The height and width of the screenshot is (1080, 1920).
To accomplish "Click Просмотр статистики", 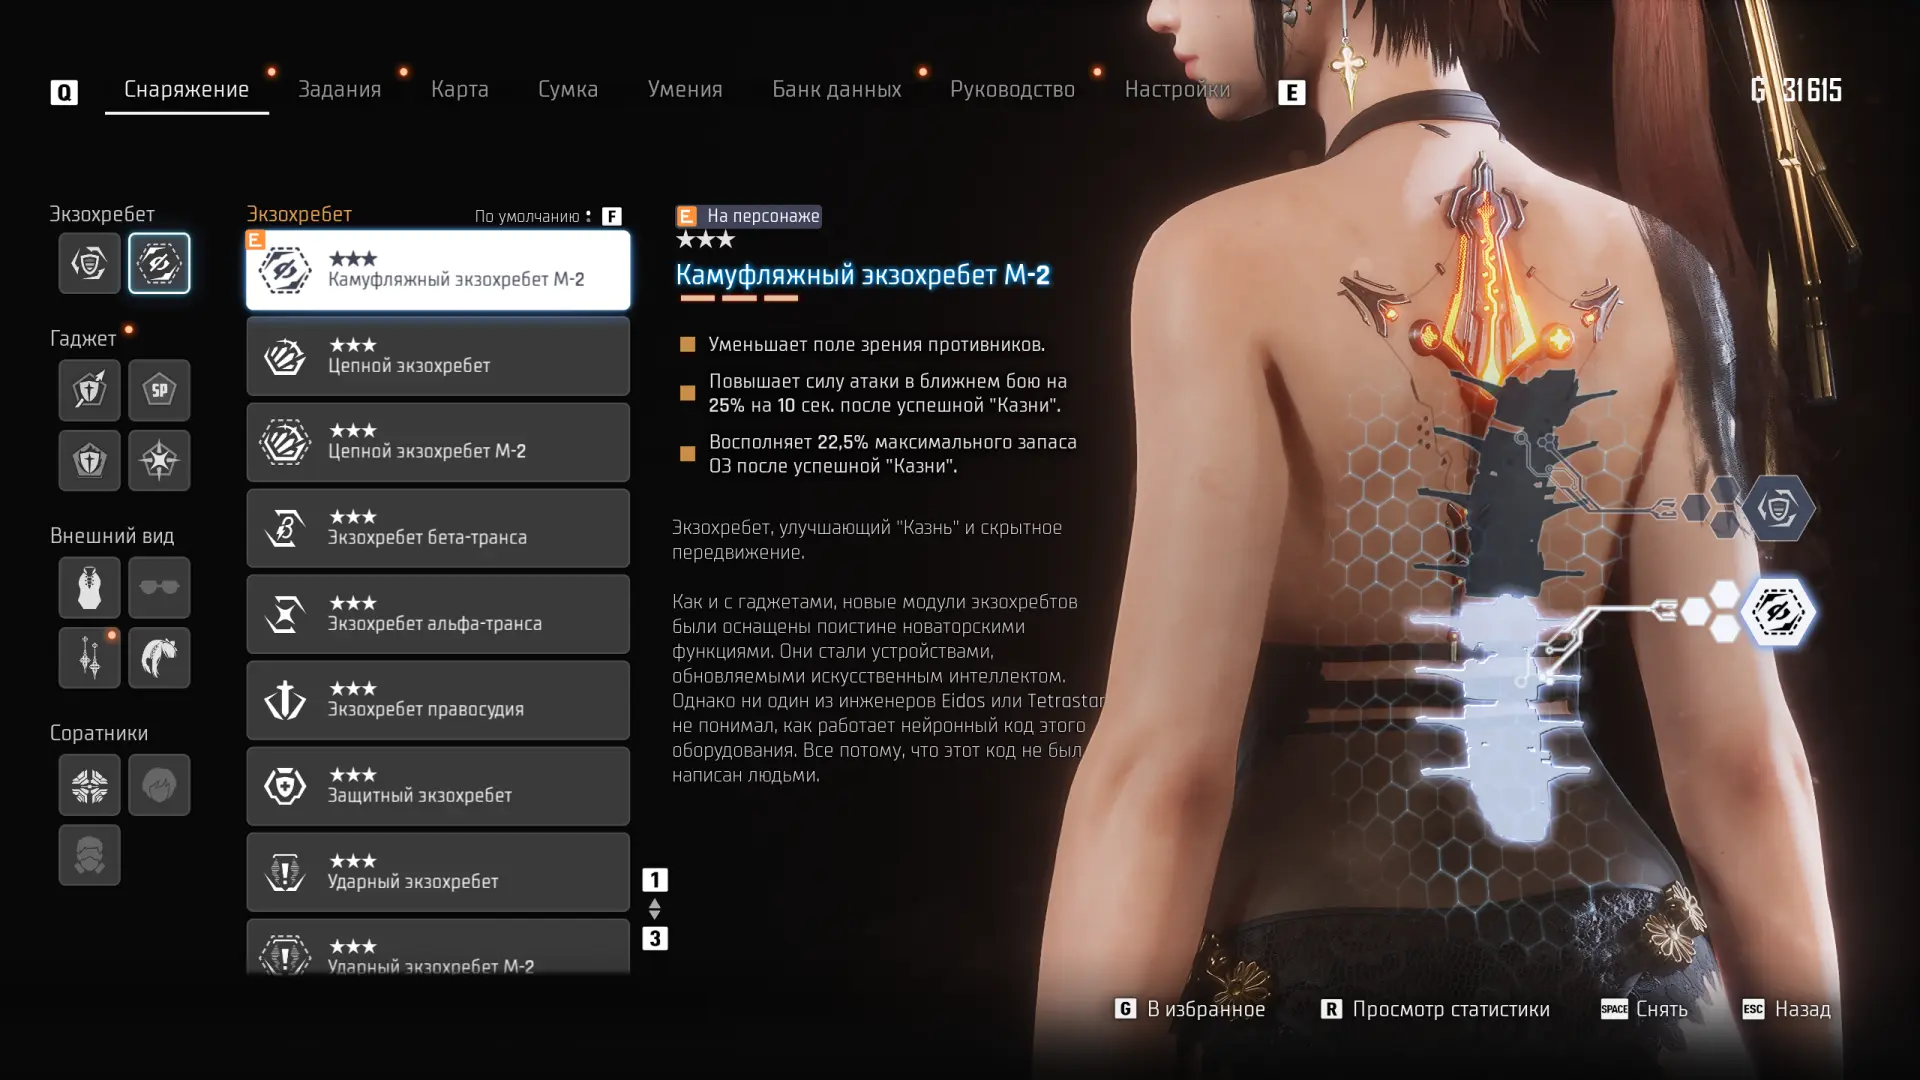I will (x=1451, y=1009).
